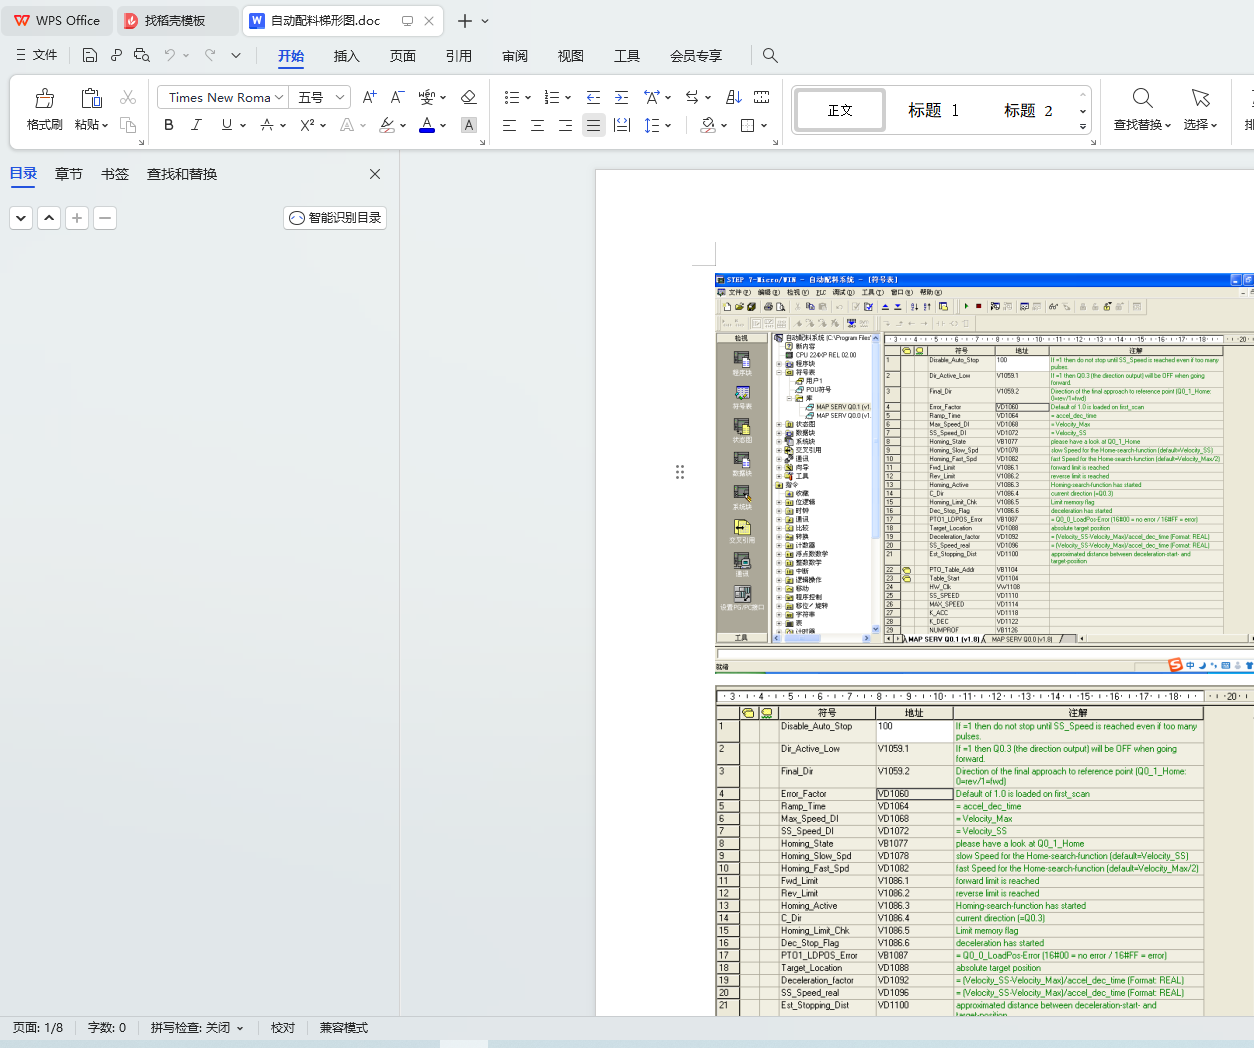The image size is (1254, 1048).
Task: Click the 智能识别目录 button
Action: 335,218
